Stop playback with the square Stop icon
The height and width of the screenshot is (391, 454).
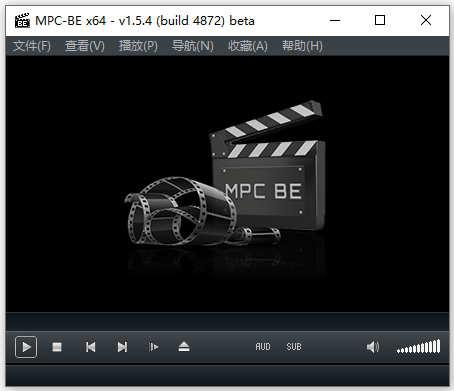click(57, 347)
